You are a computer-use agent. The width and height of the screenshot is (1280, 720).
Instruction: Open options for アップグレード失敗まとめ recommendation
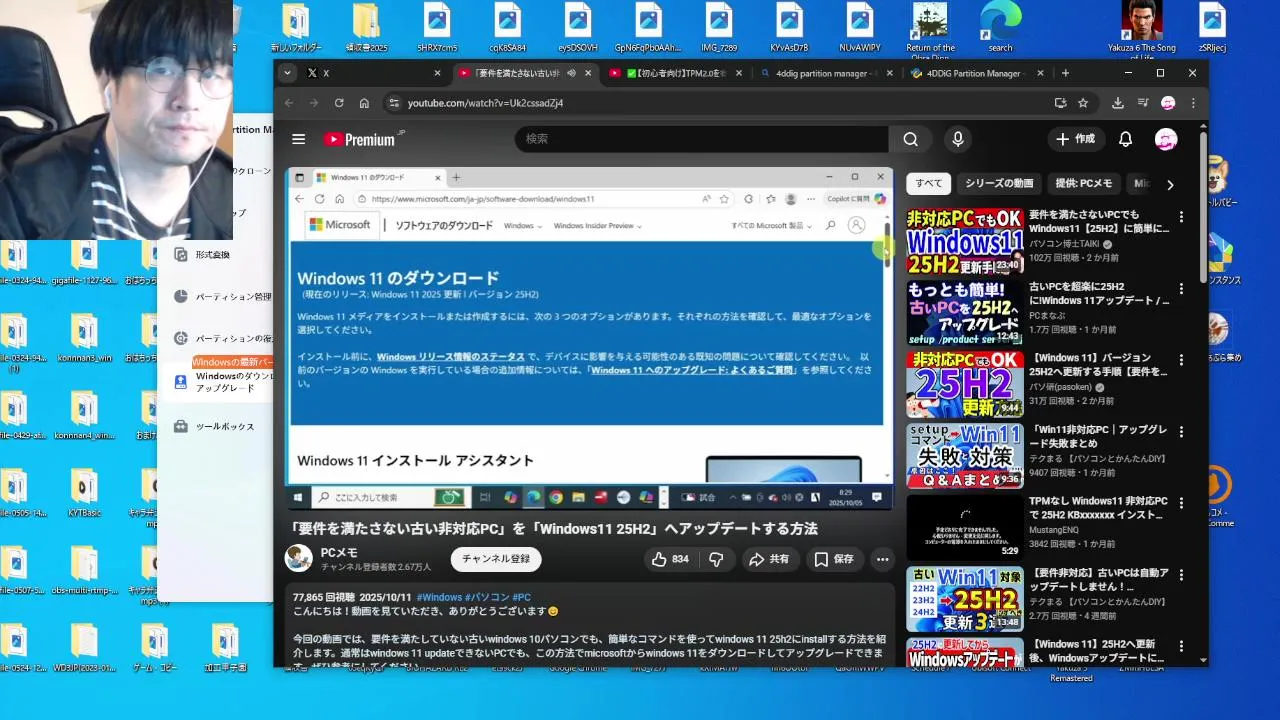1181,432
